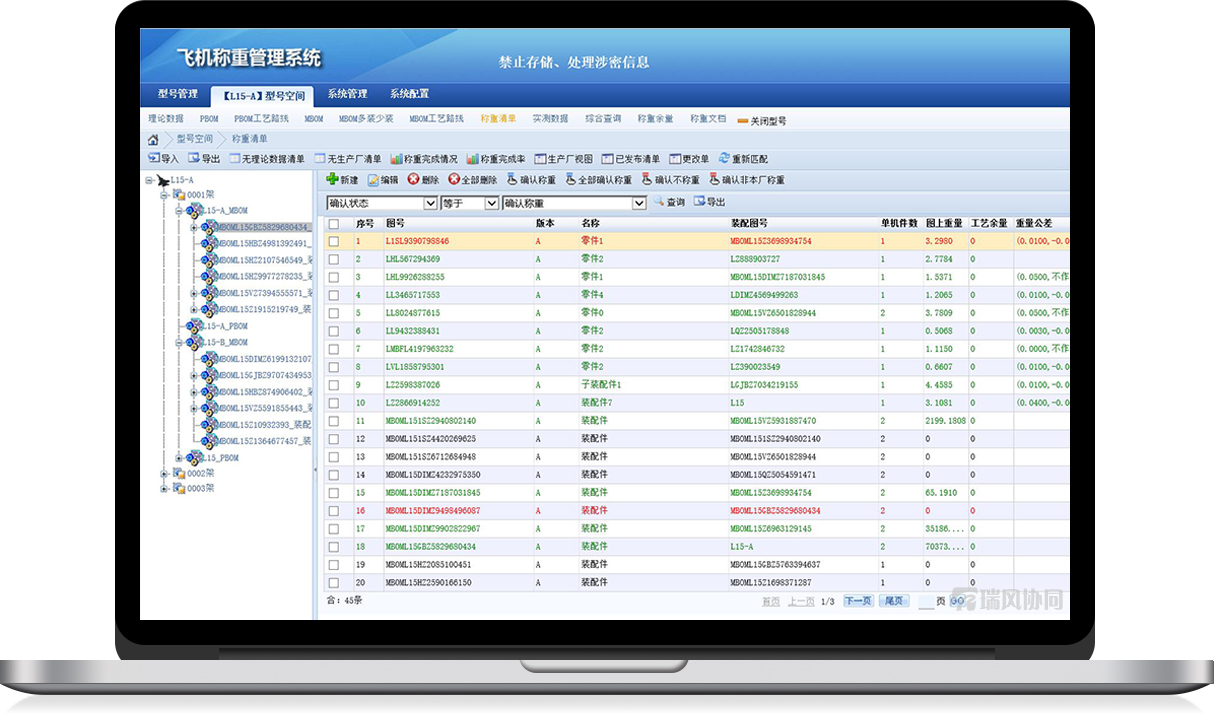Toggle the select-all checkbox in table header

click(334, 223)
